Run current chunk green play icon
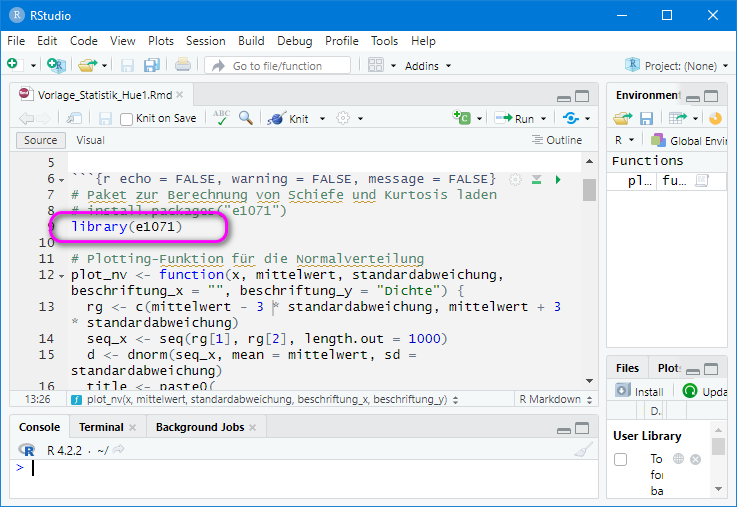Screen dimensions: 737x507 pyautogui.click(x=558, y=179)
